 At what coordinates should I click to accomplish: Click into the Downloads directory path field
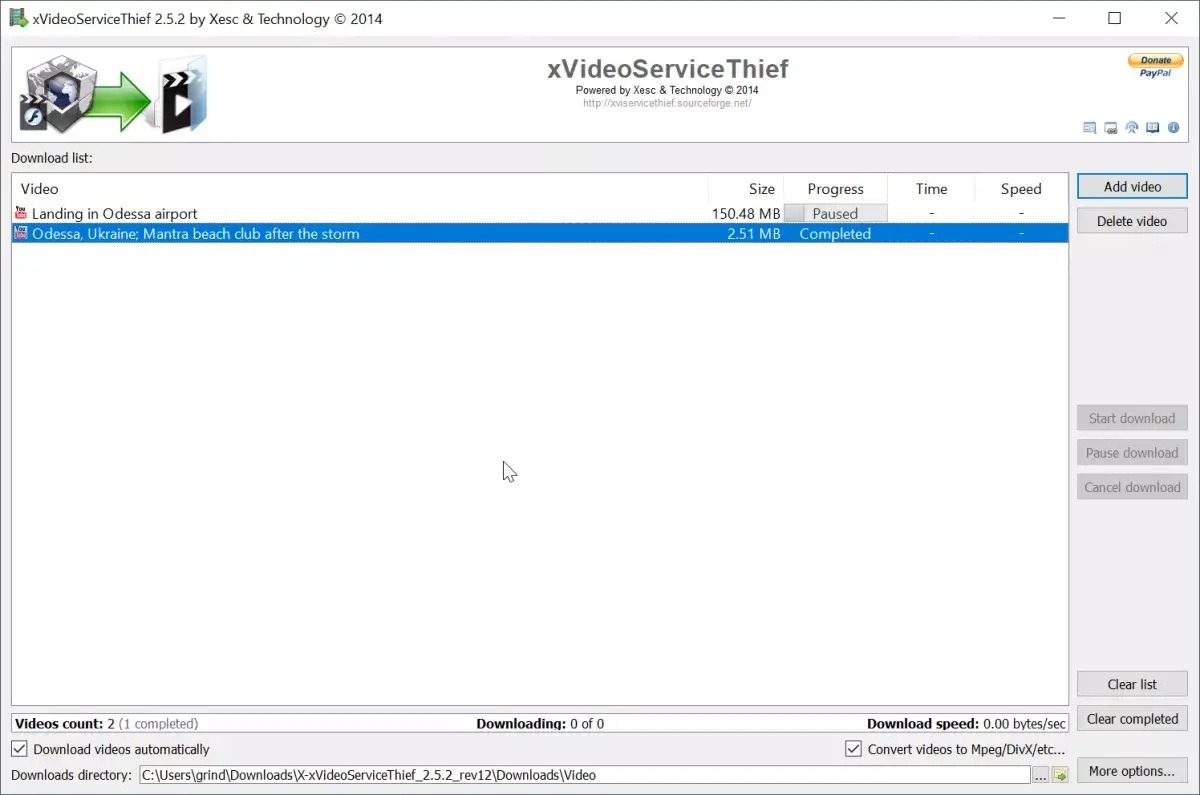pos(585,775)
